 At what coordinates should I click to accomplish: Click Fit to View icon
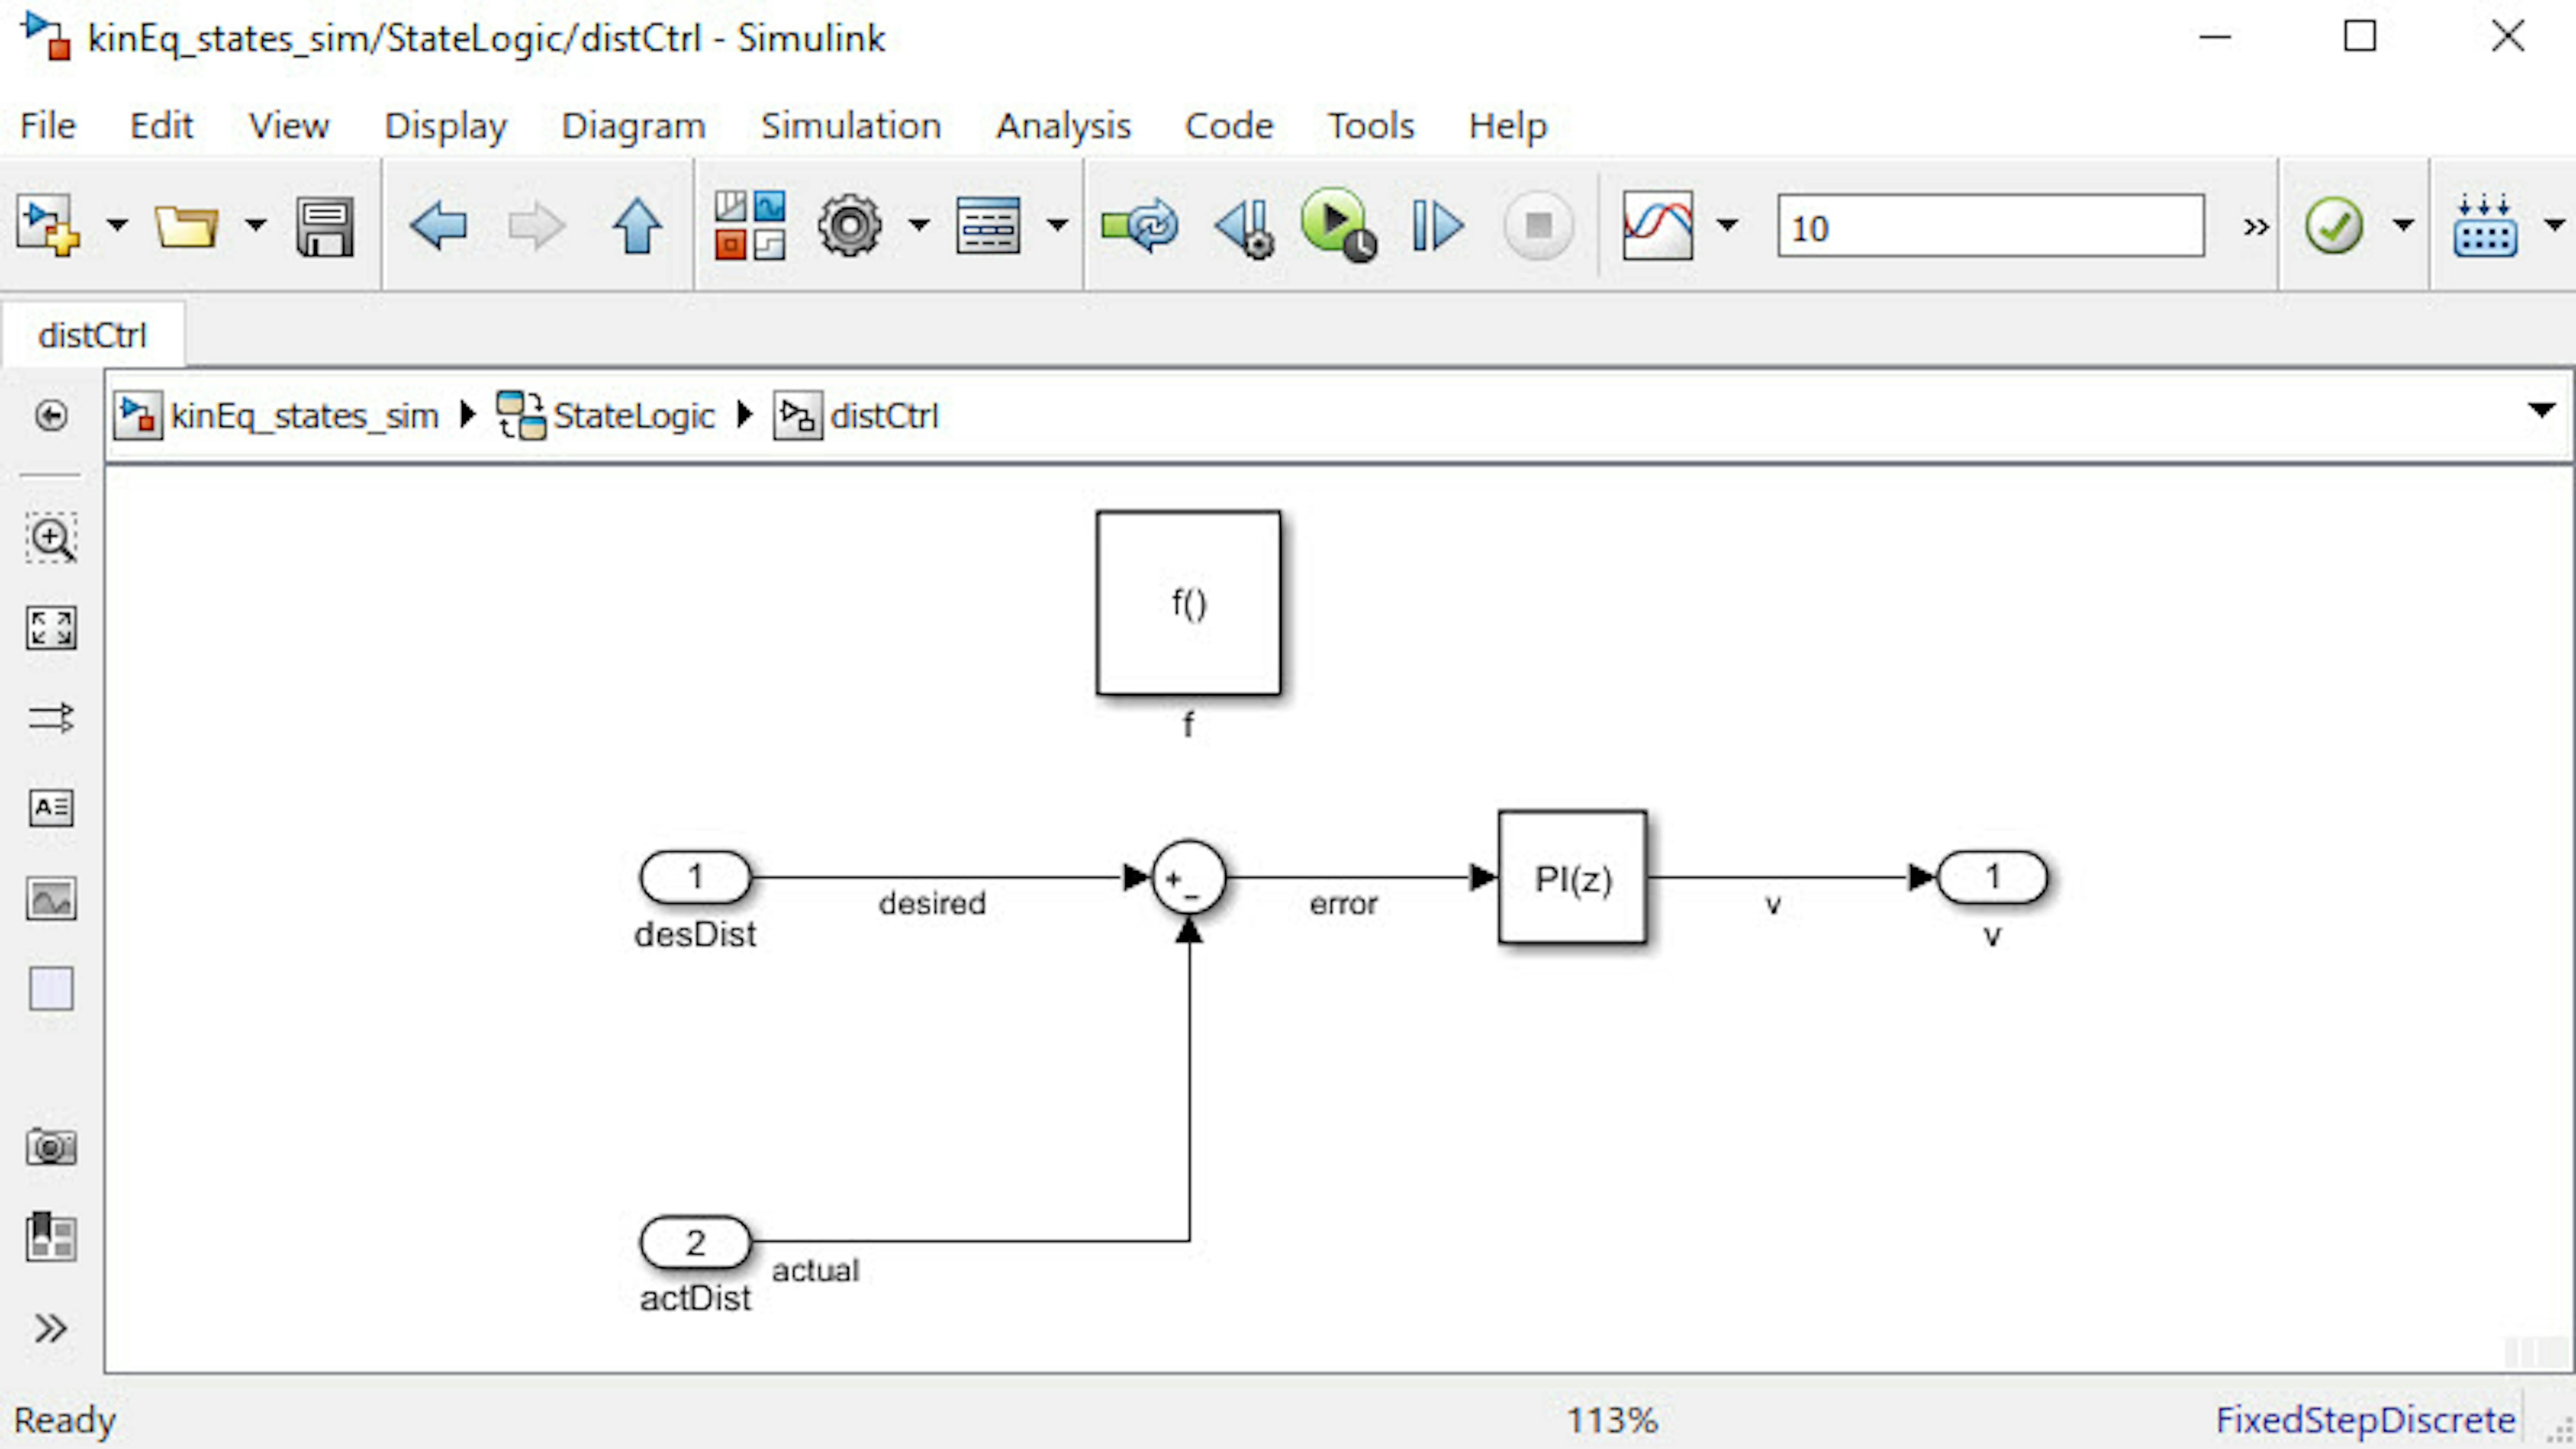coord(51,628)
